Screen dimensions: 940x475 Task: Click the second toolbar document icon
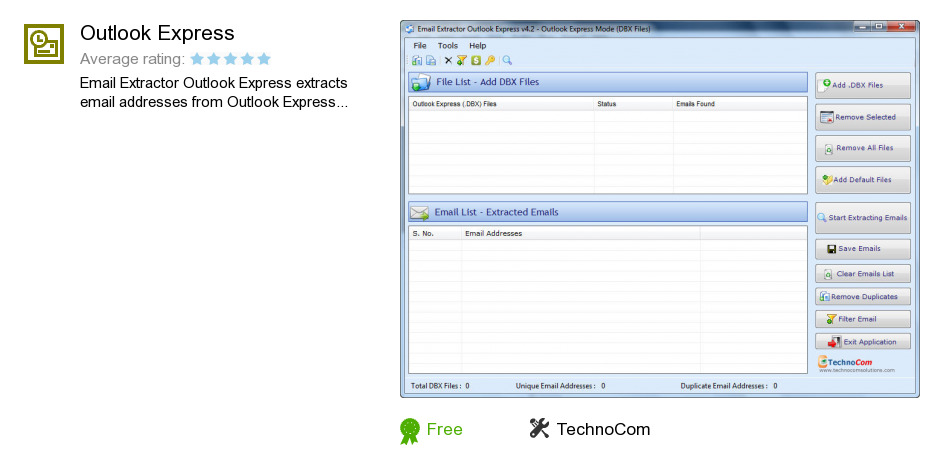[x=431, y=60]
